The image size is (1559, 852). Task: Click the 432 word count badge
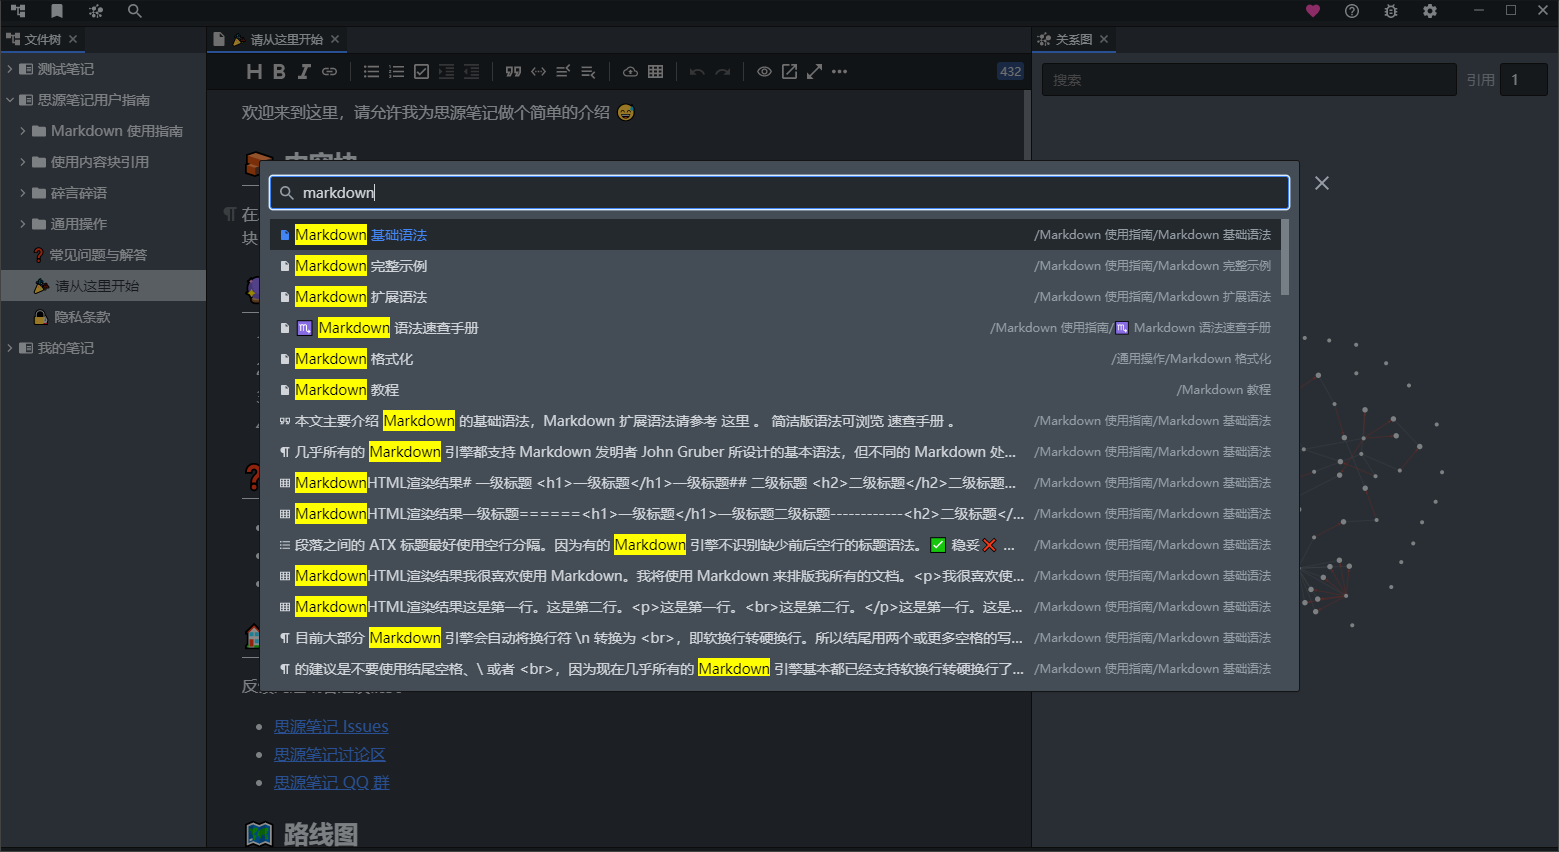[1010, 71]
